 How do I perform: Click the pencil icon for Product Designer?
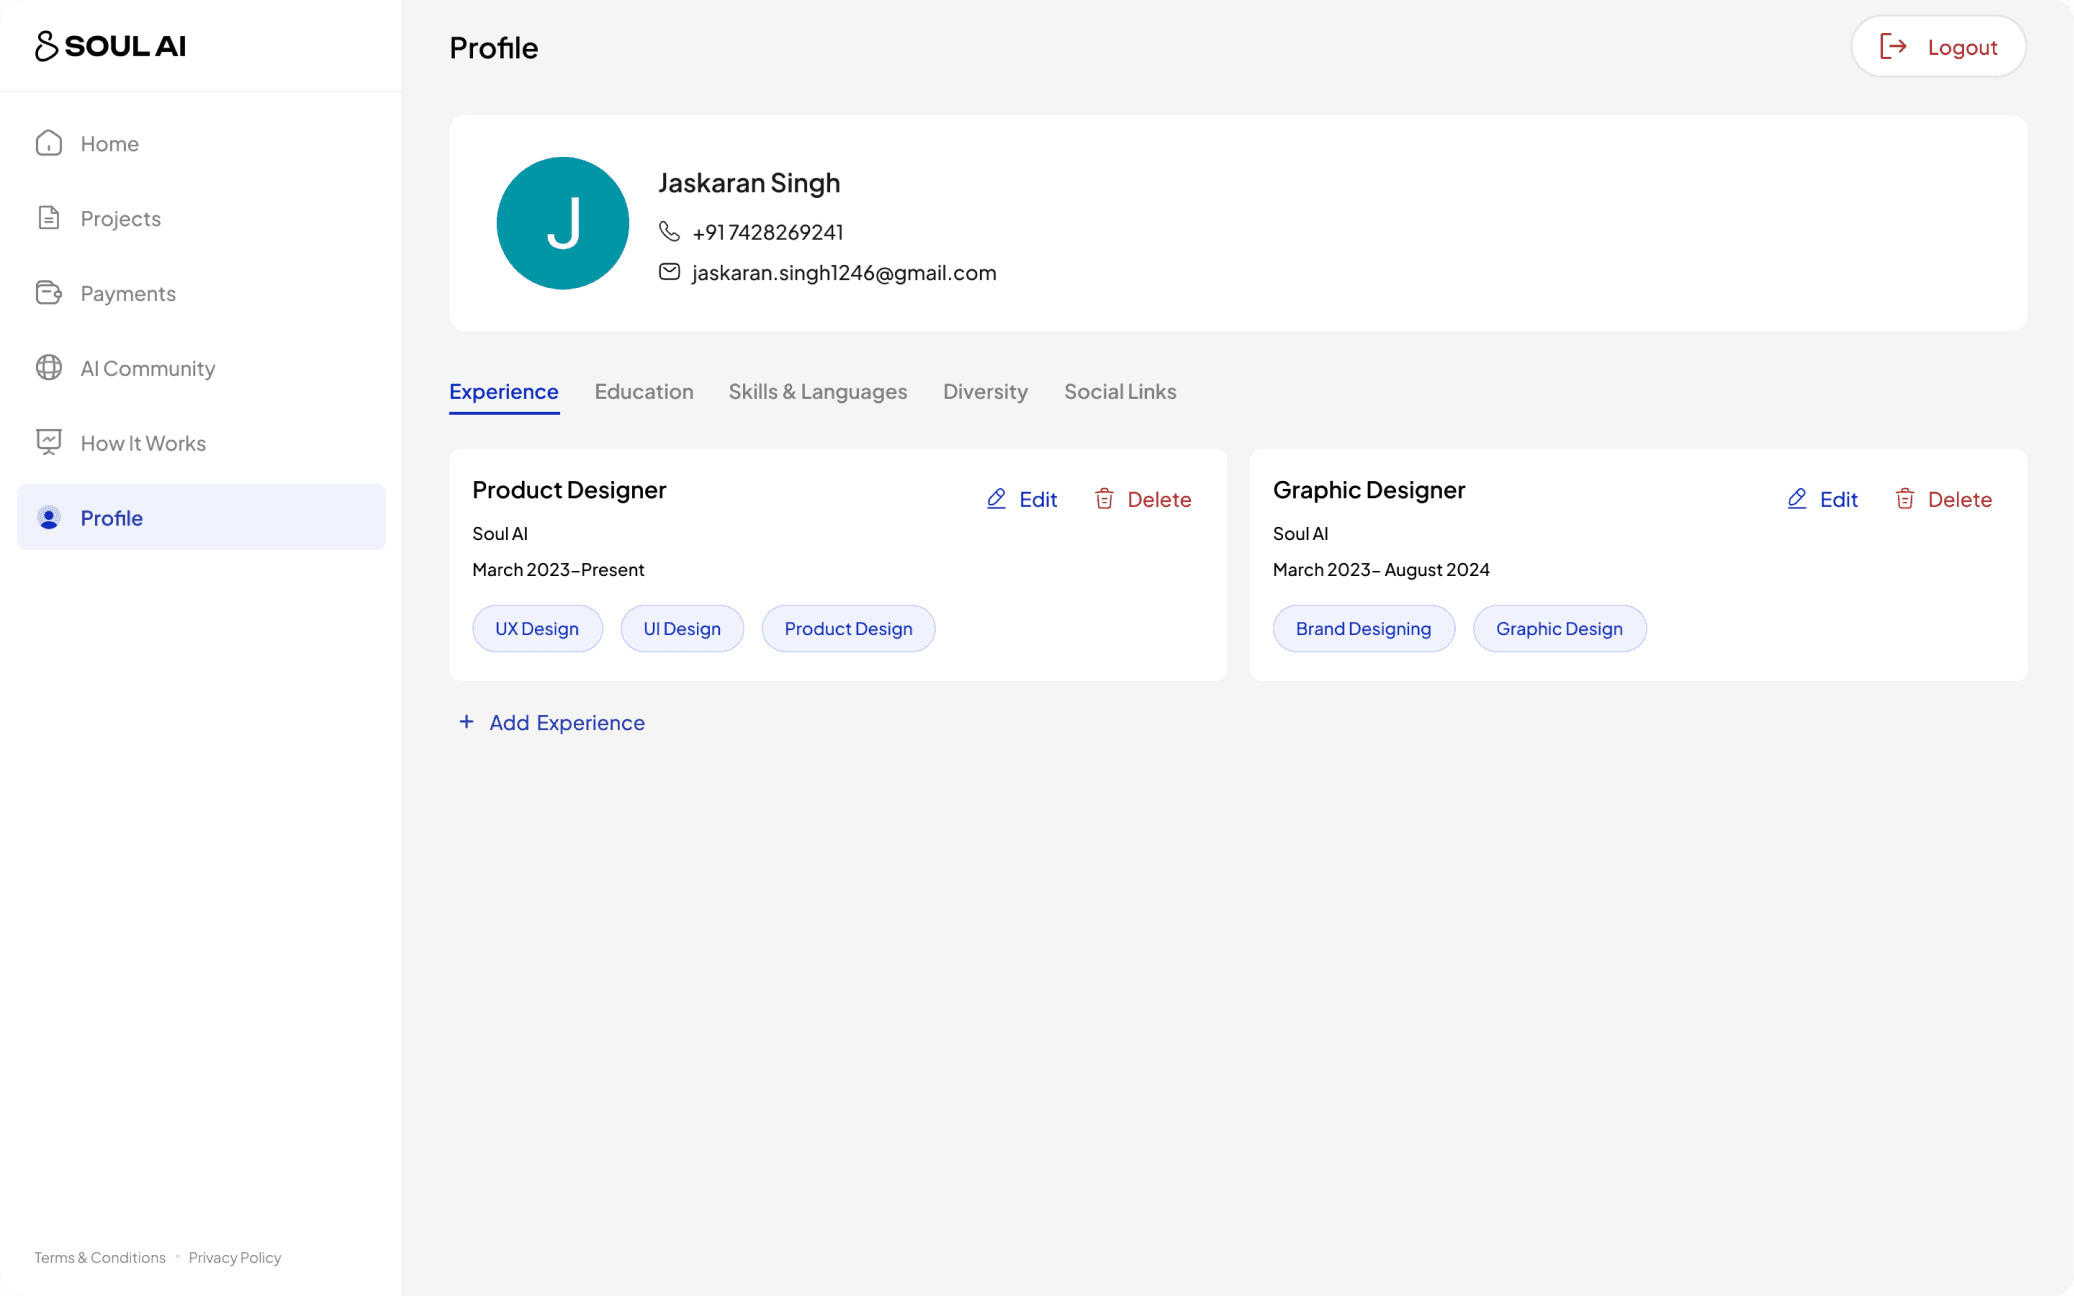pos(996,499)
